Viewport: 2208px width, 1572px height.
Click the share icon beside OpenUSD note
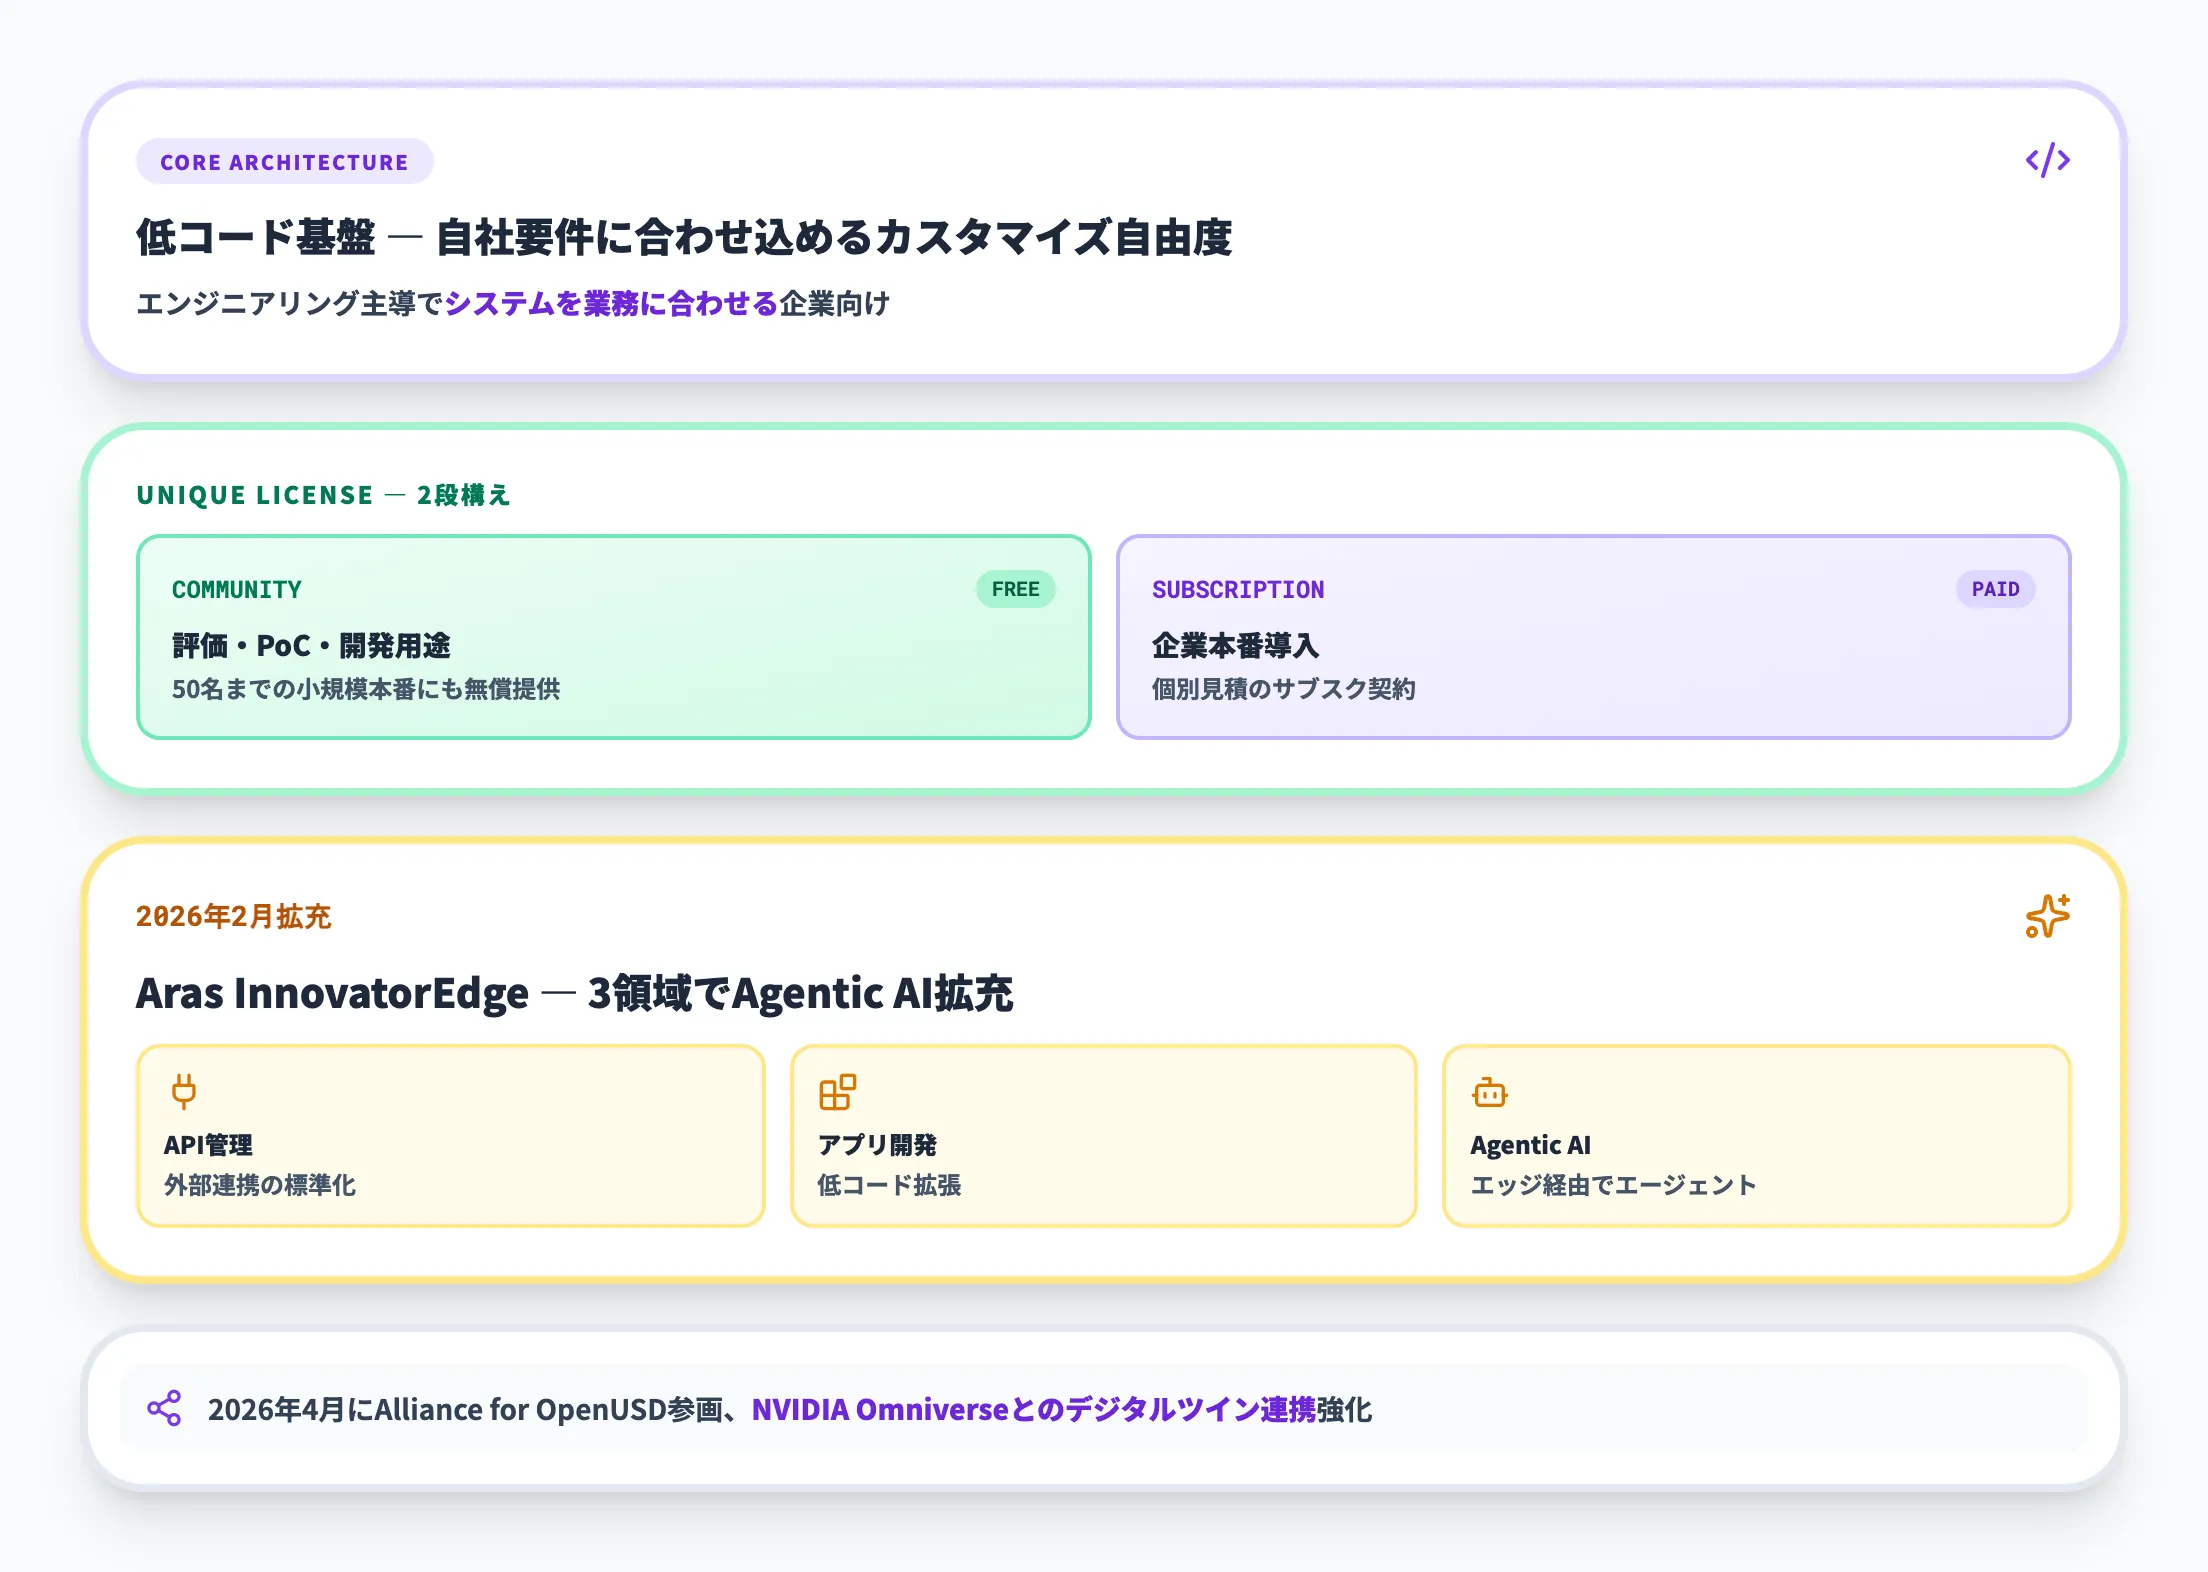click(x=164, y=1408)
